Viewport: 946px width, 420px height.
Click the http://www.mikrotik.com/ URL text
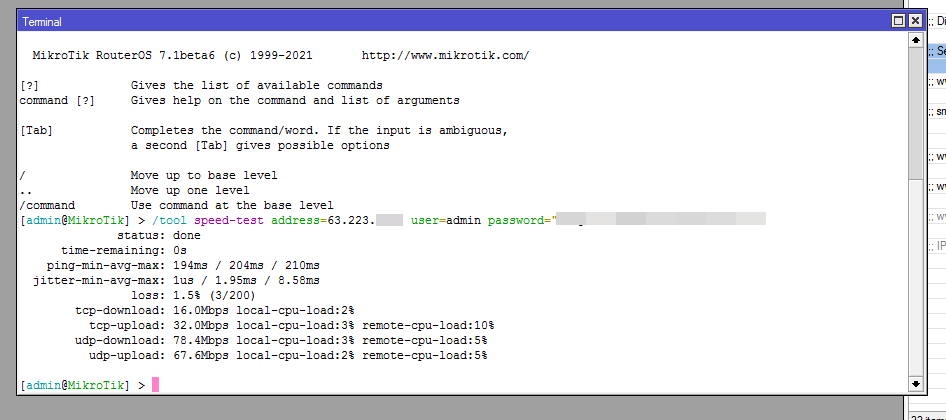[445, 56]
